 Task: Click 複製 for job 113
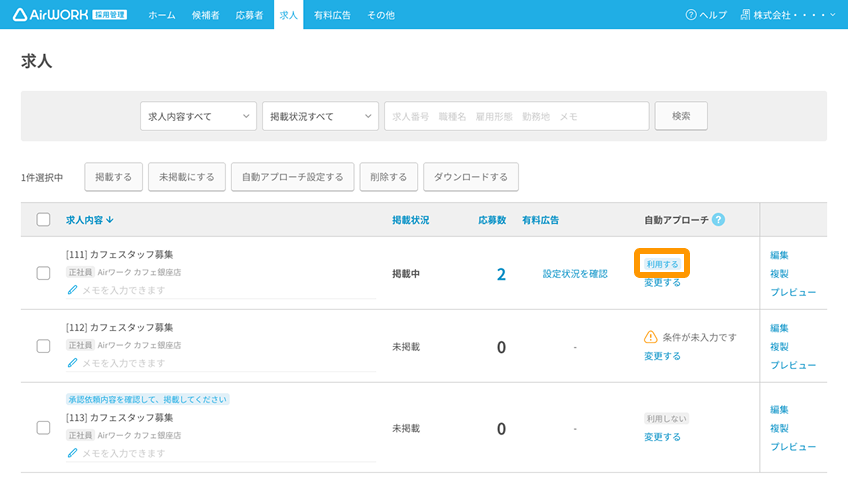(779, 428)
